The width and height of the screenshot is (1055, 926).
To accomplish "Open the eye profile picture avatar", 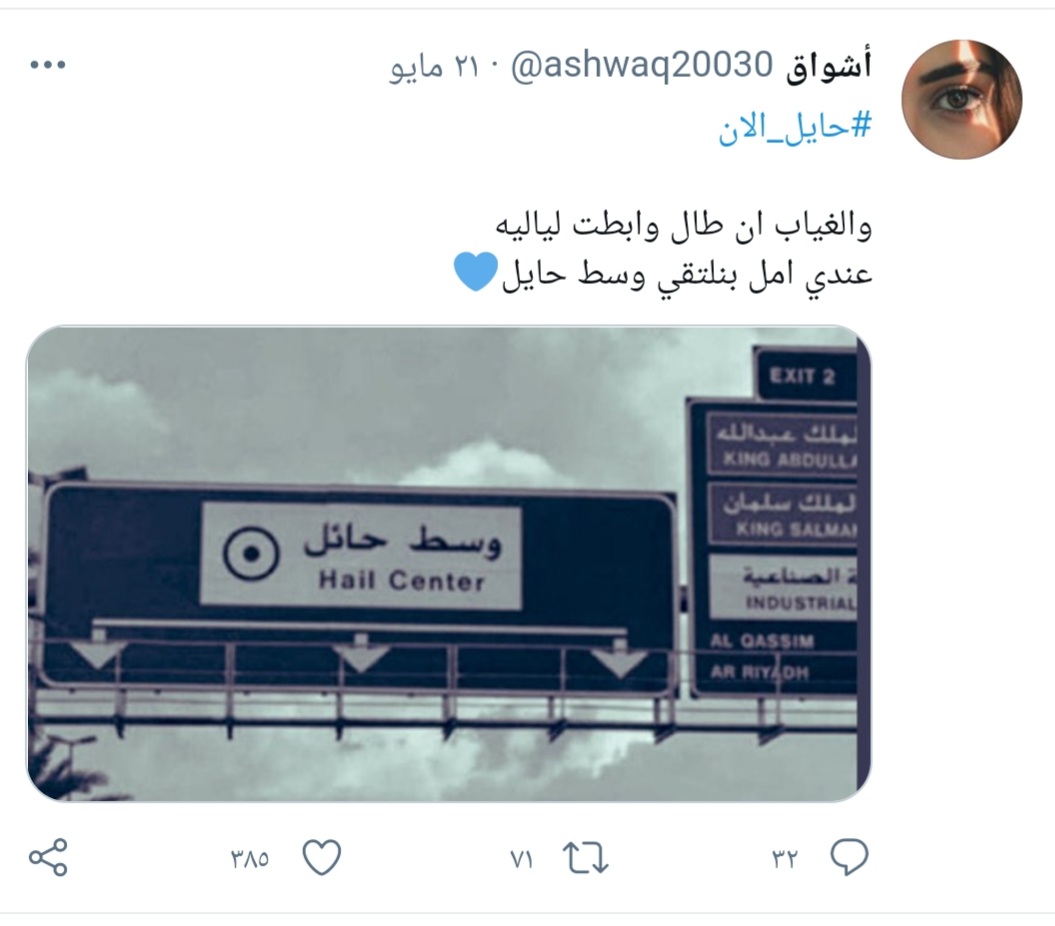I will [961, 99].
